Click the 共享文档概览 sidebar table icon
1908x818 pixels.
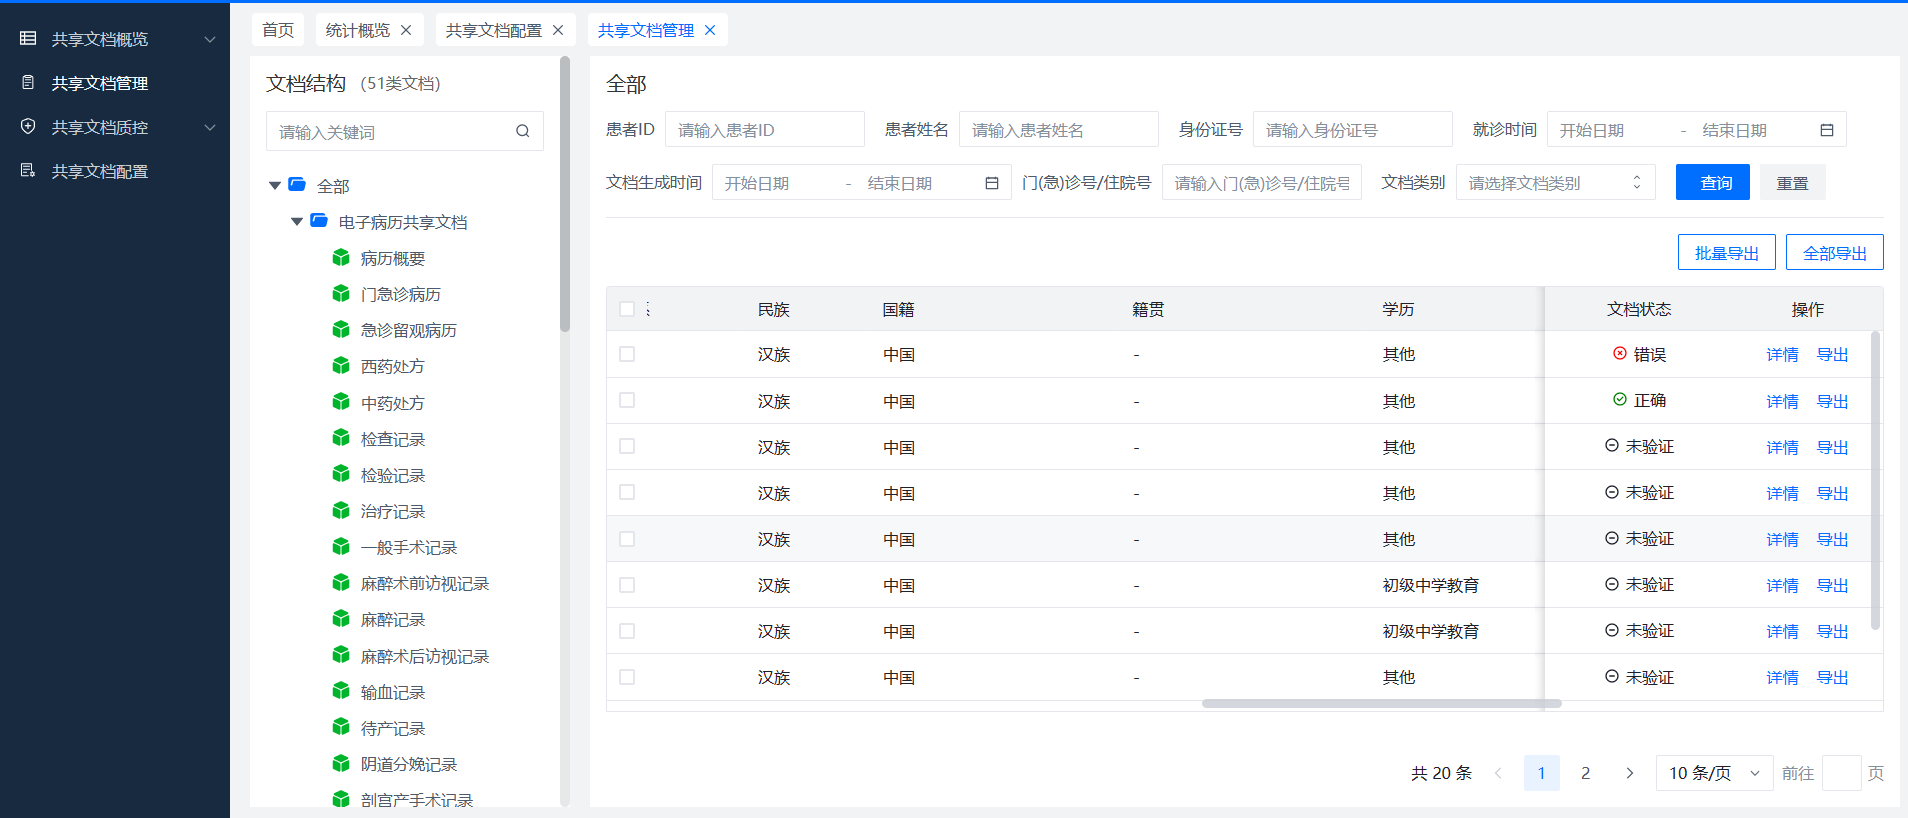(28, 39)
